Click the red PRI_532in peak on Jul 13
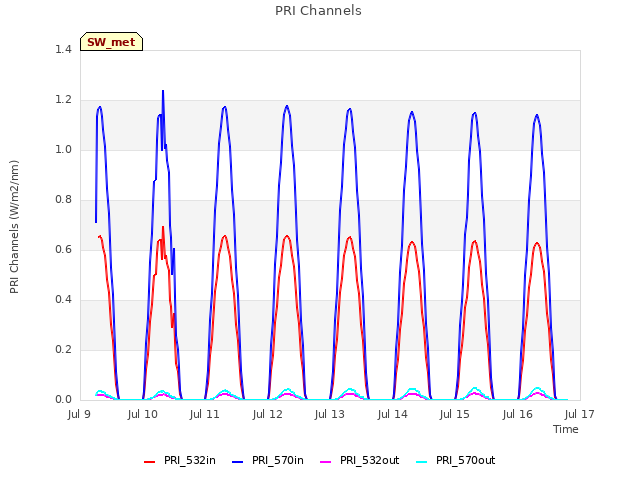640x480 pixels. (350, 238)
